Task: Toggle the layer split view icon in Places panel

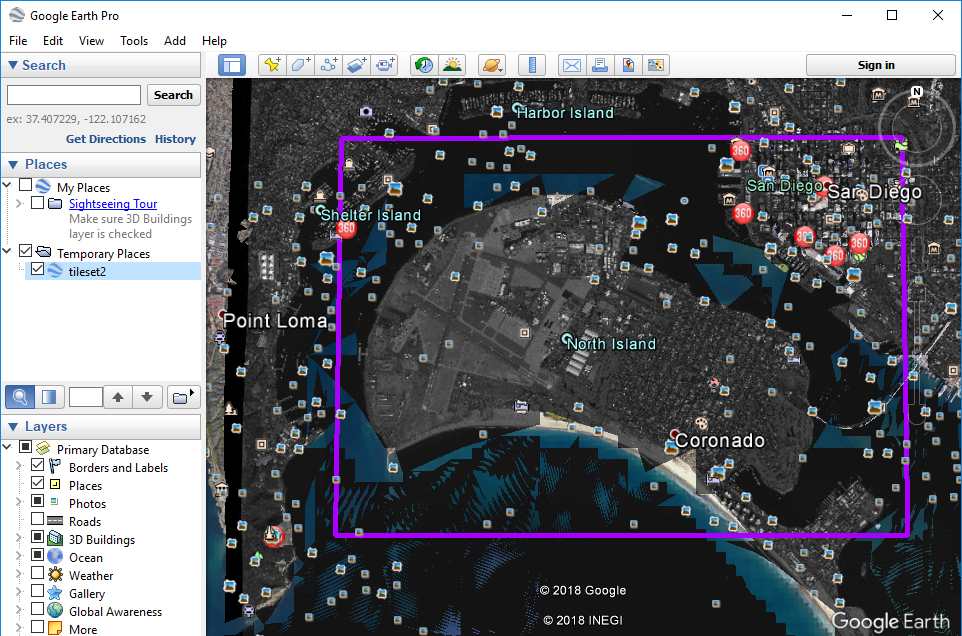Action: (49, 397)
